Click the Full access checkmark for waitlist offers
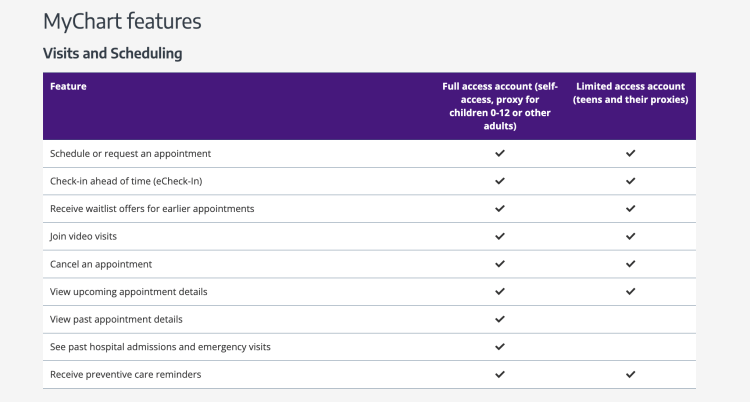 500,209
